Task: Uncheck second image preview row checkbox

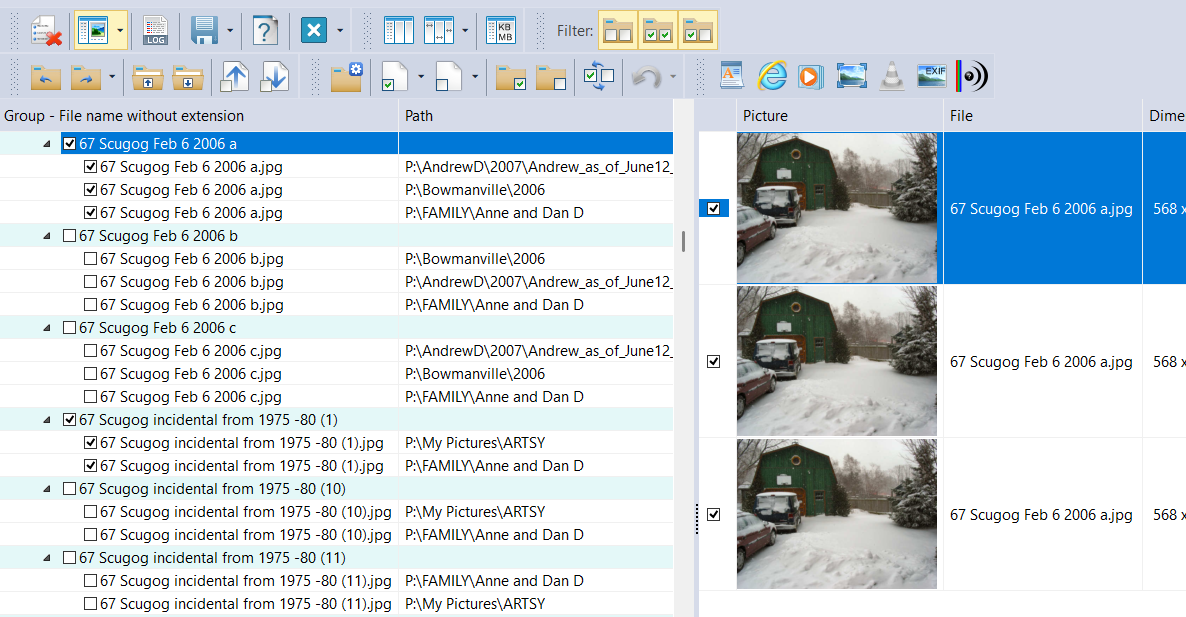Action: click(x=713, y=362)
